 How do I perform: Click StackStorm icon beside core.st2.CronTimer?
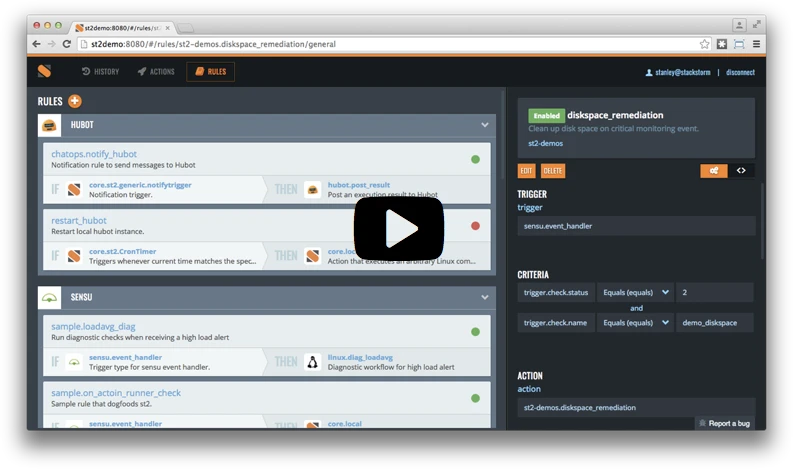click(74, 256)
